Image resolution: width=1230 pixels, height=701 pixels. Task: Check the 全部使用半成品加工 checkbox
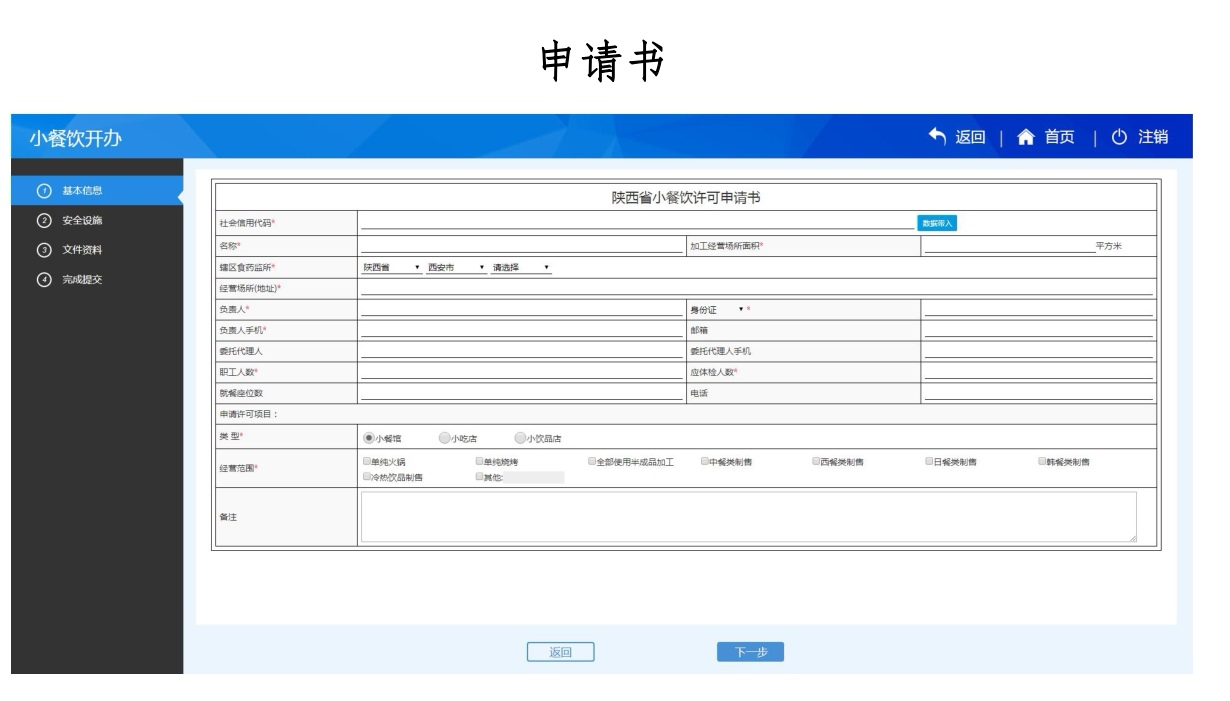coord(592,461)
